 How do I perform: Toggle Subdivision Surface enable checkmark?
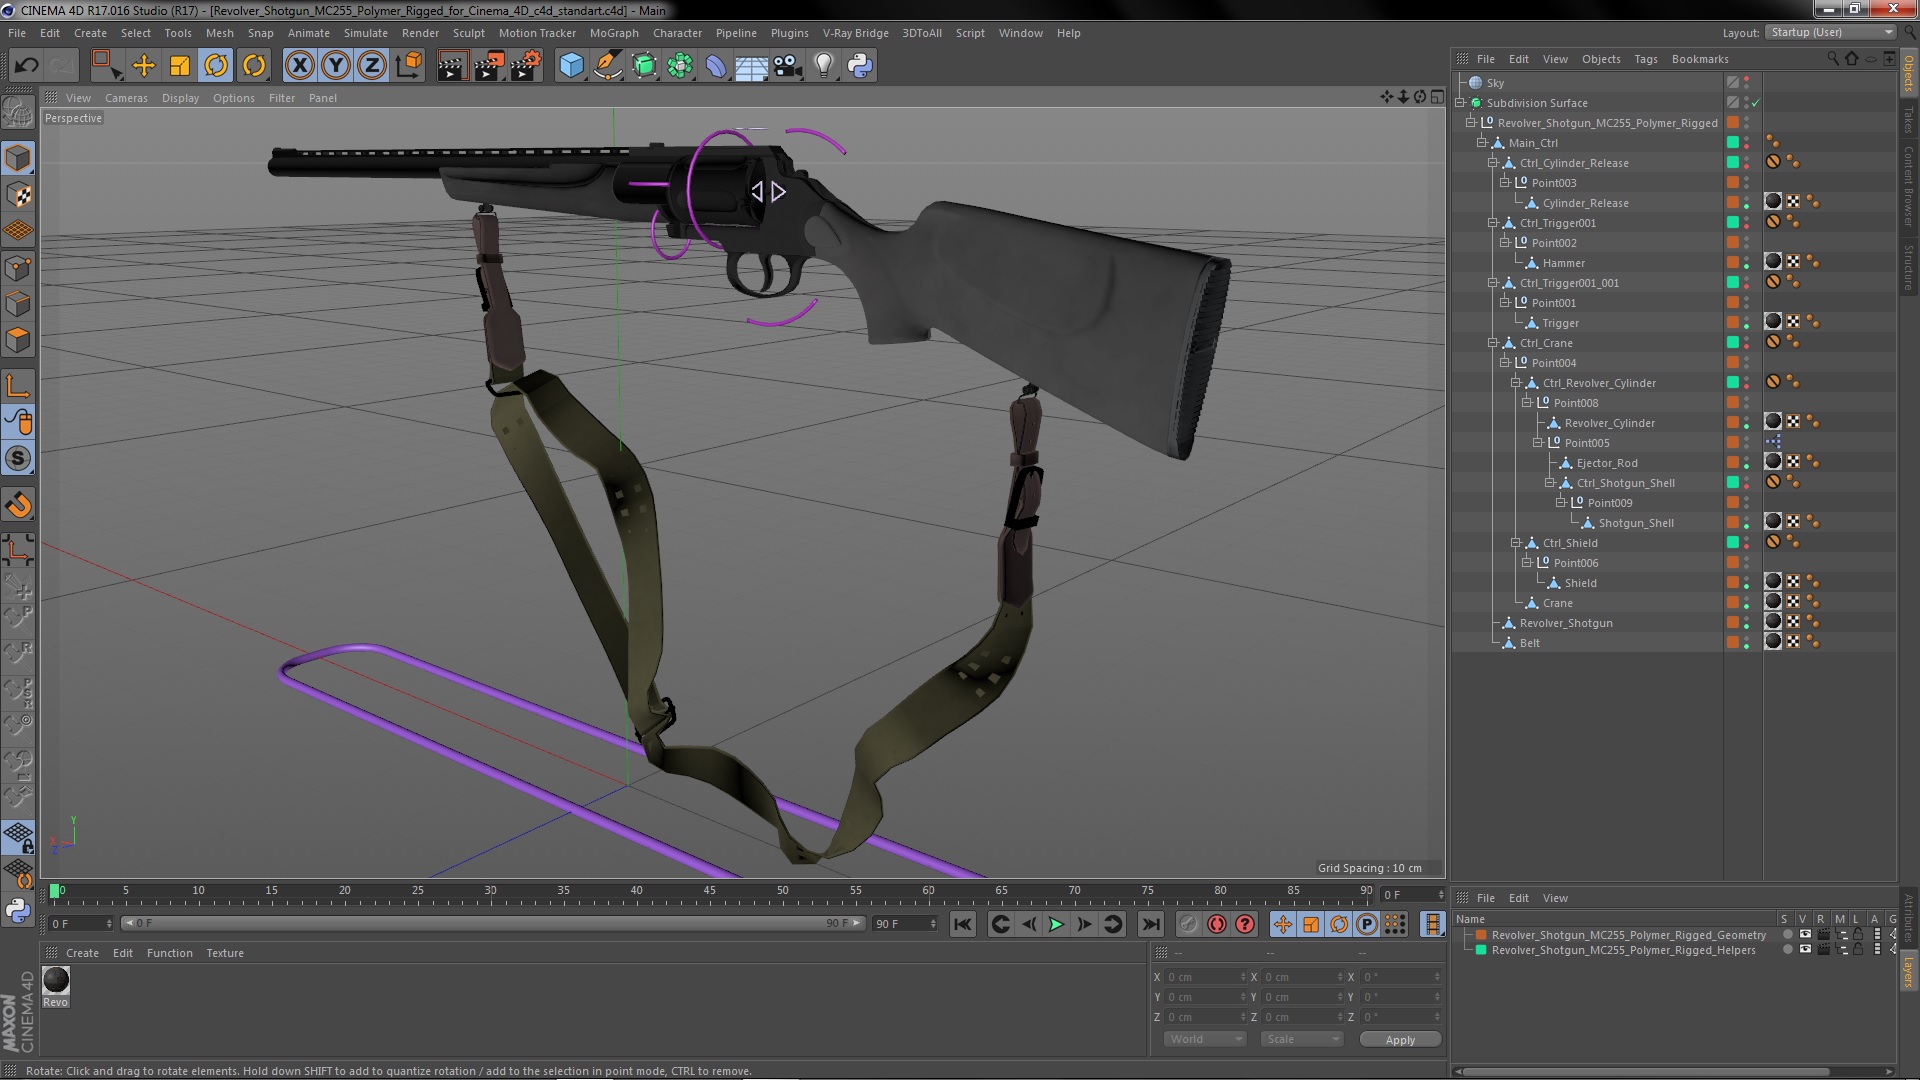click(x=1756, y=103)
